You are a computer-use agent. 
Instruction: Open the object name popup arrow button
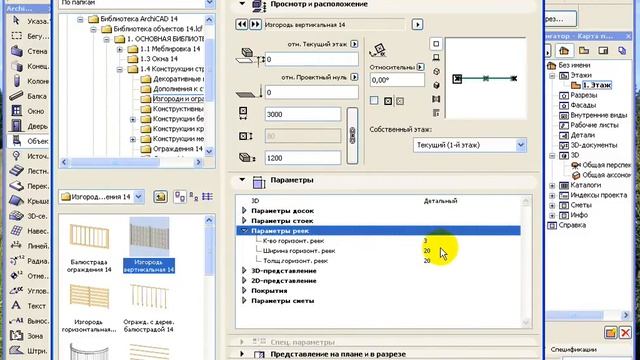[x=417, y=24]
